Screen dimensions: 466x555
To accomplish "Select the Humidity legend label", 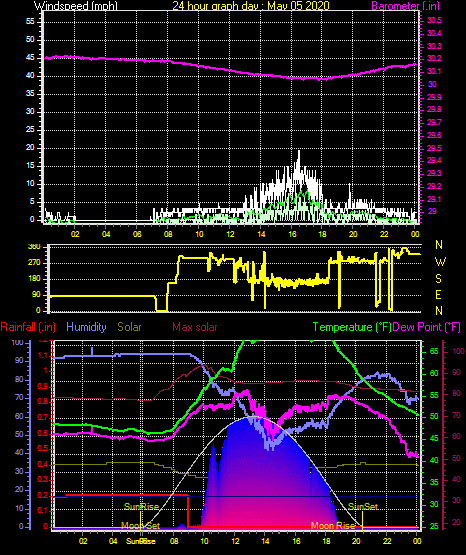I will (x=86, y=327).
